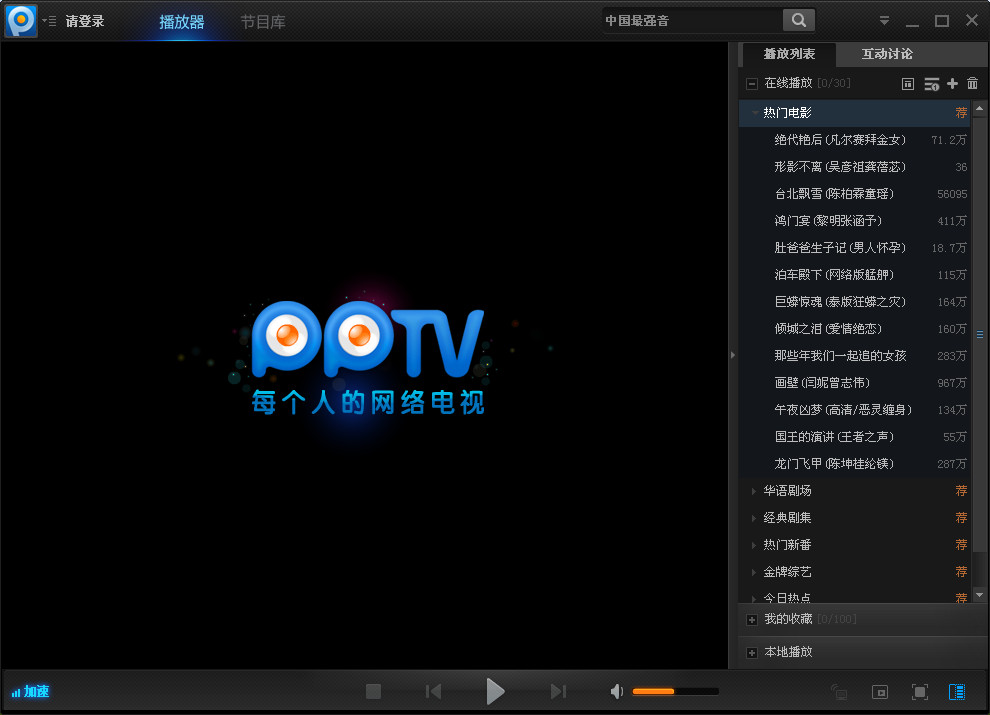Click the 荐 badge on 热门电影 row
The image size is (990, 715).
961,112
